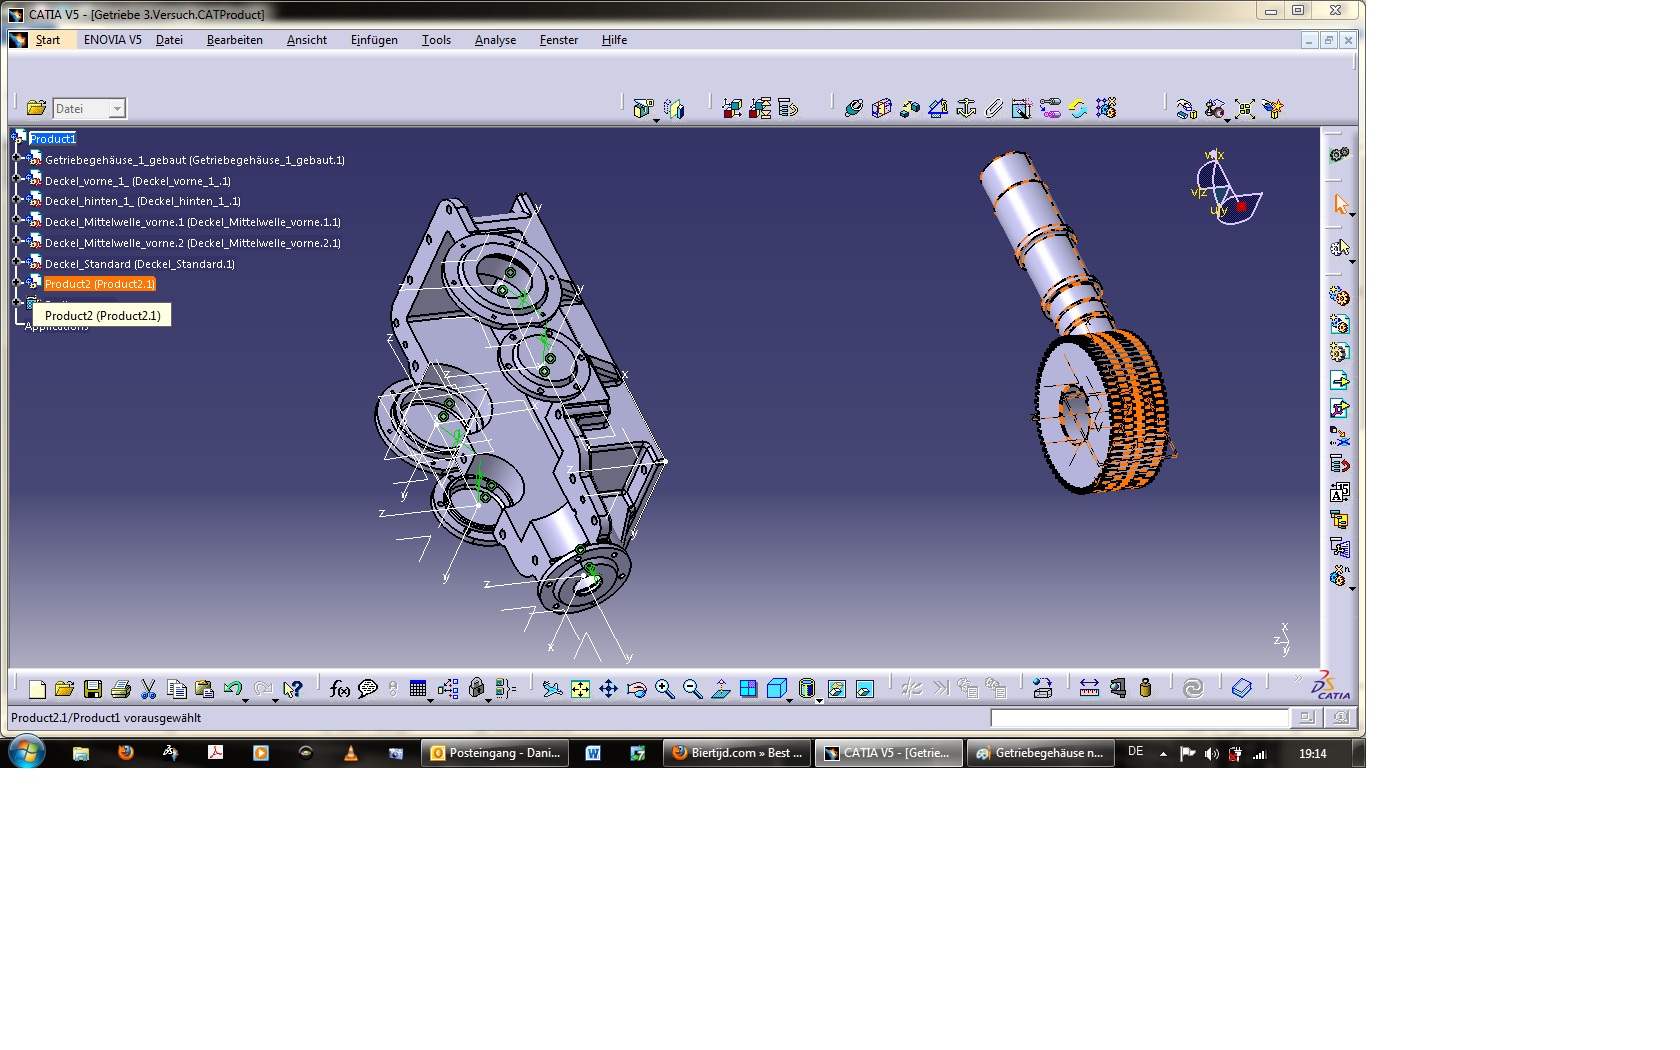Image resolution: width=1680 pixels, height=1050 pixels.
Task: Click the Zoom In magnifier
Action: pyautogui.click(x=665, y=689)
